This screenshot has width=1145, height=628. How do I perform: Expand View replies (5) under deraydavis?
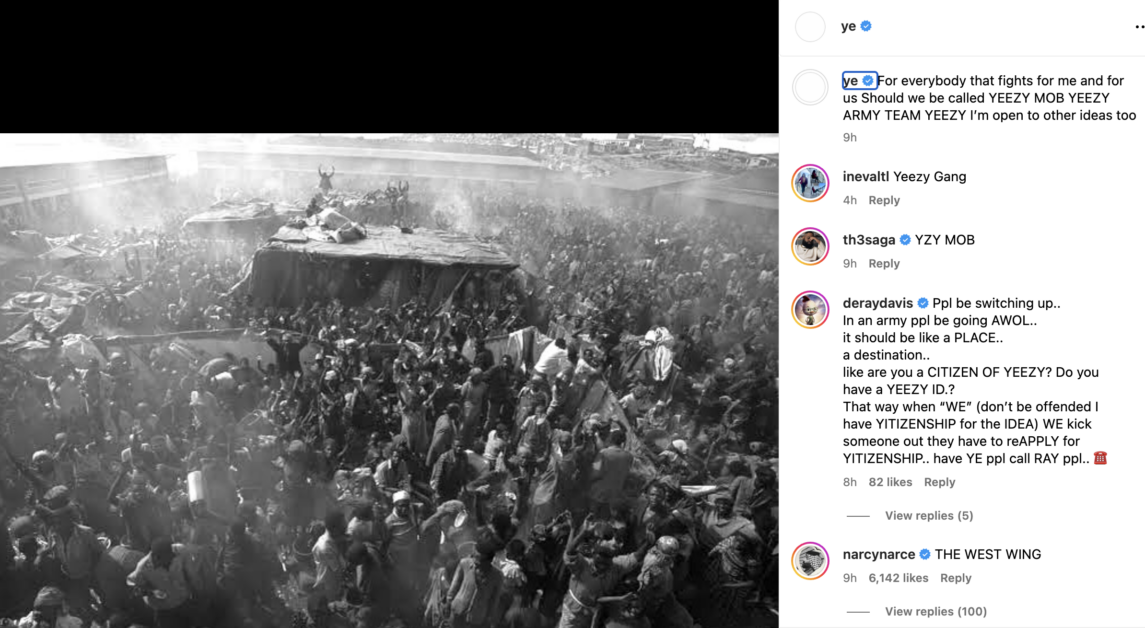coord(929,516)
